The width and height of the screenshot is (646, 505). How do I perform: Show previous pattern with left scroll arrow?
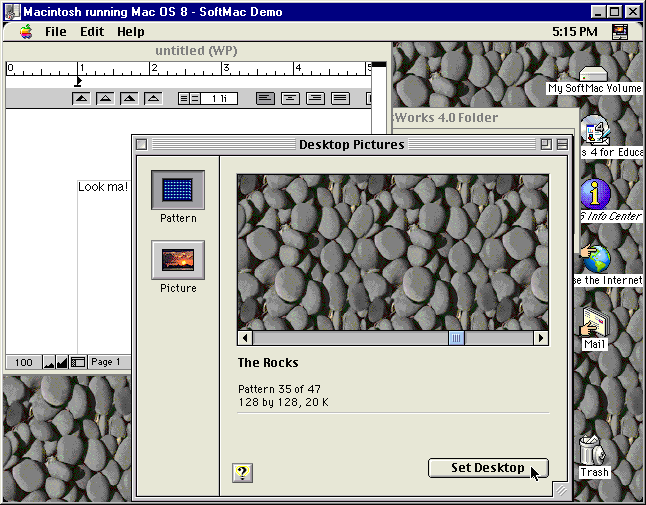pos(245,338)
